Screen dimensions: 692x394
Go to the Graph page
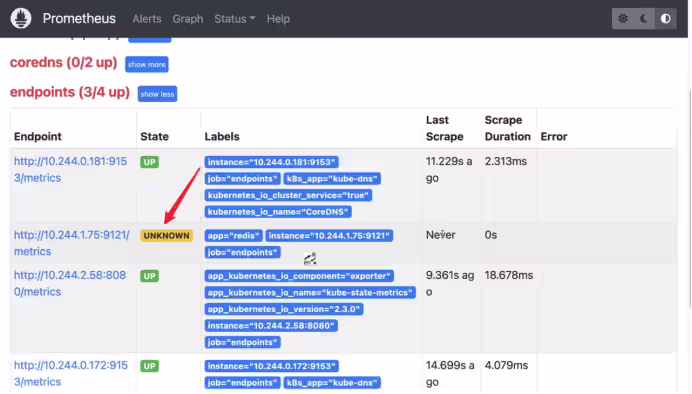(x=188, y=19)
